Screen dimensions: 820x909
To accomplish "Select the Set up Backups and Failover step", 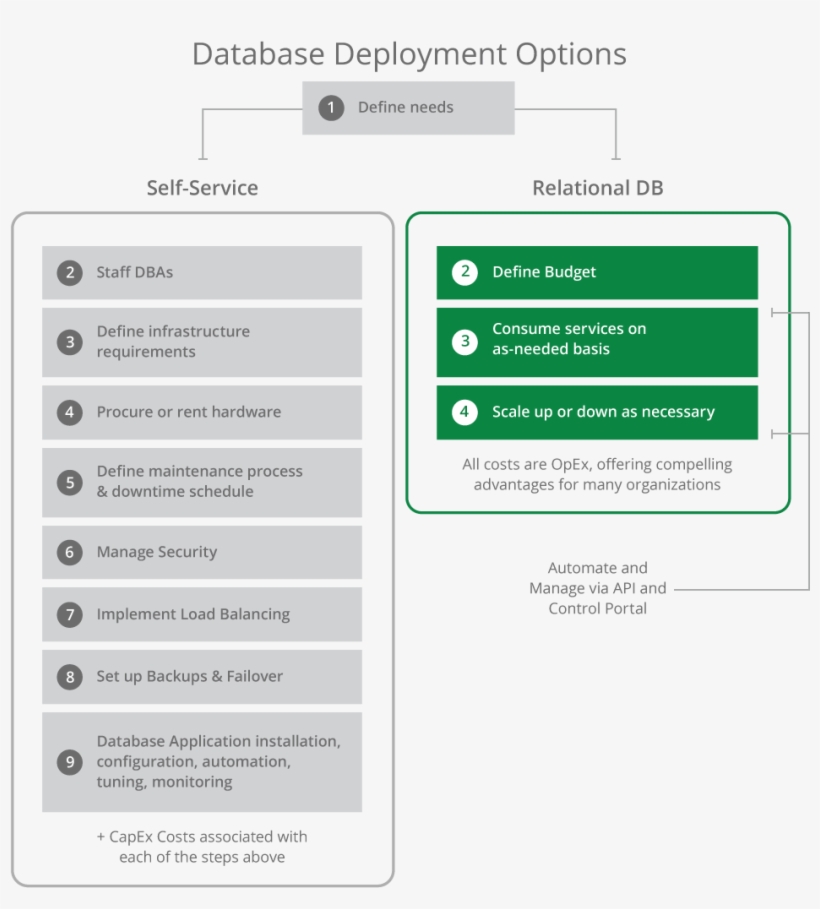I will click(201, 677).
